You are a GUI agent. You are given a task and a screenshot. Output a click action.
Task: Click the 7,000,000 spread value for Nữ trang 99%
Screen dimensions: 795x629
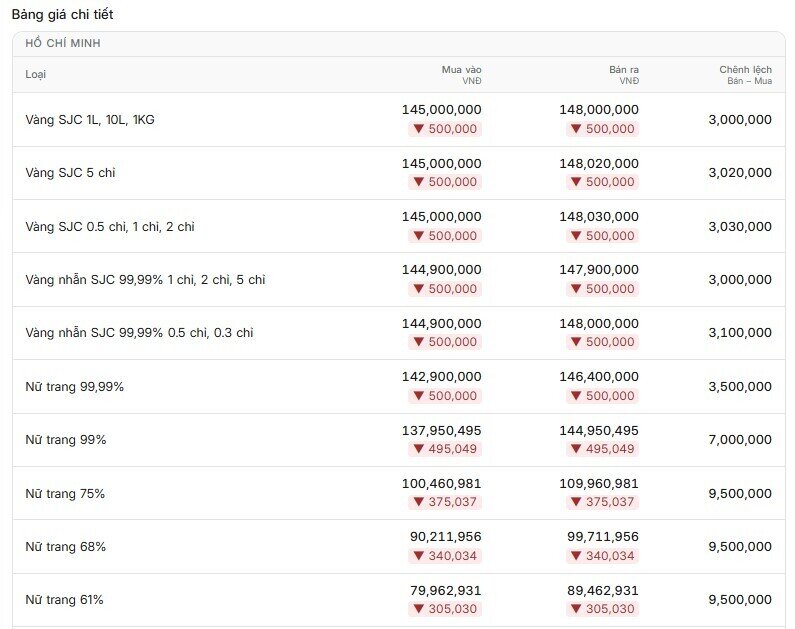click(740, 440)
